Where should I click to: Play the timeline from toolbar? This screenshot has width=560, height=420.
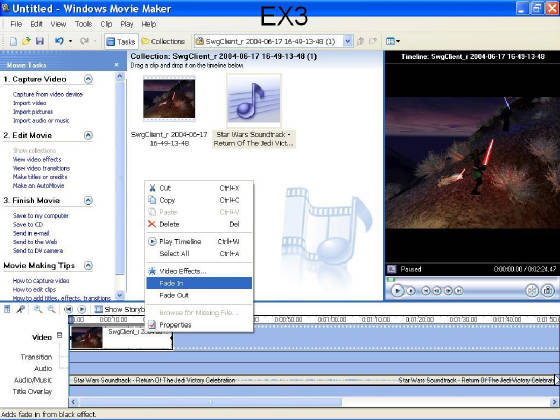pyautogui.click(x=82, y=309)
